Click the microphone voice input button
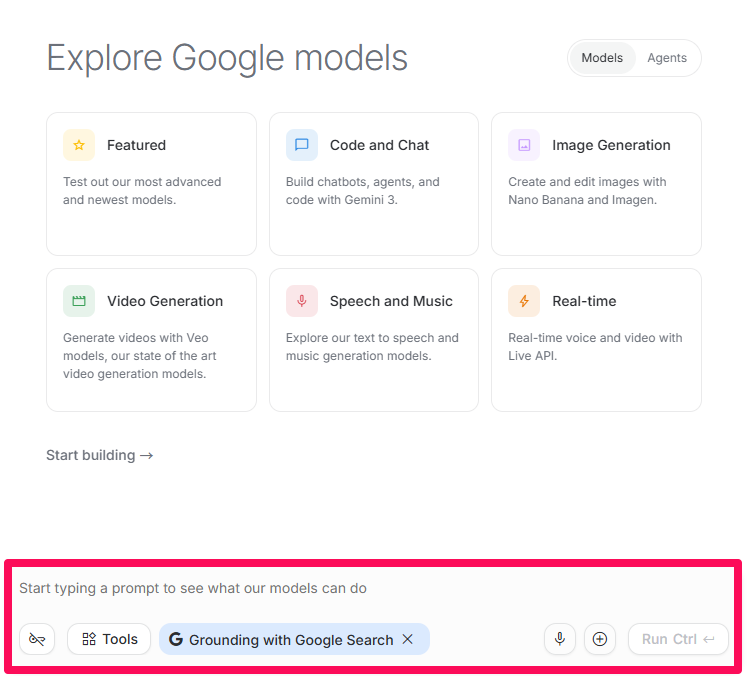Screen dimensions: 751x676 point(559,639)
